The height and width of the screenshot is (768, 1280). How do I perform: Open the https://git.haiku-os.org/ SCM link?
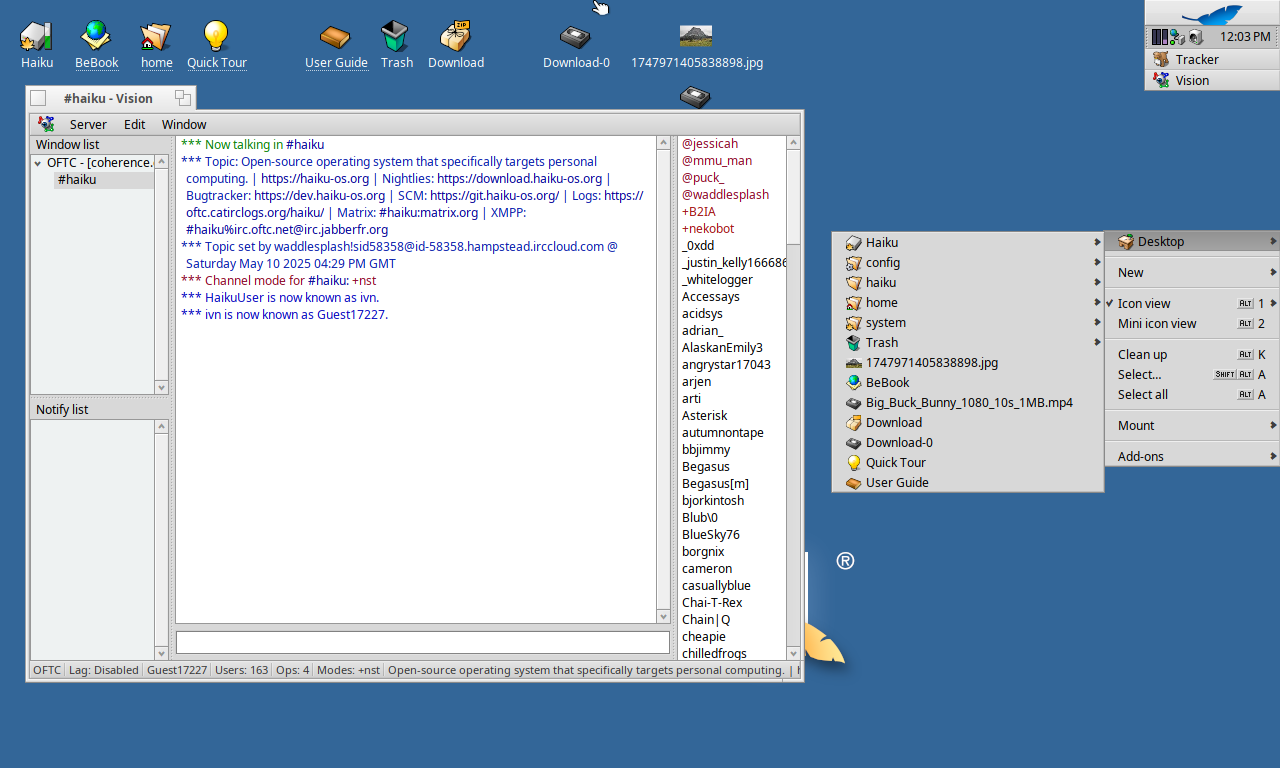click(494, 195)
